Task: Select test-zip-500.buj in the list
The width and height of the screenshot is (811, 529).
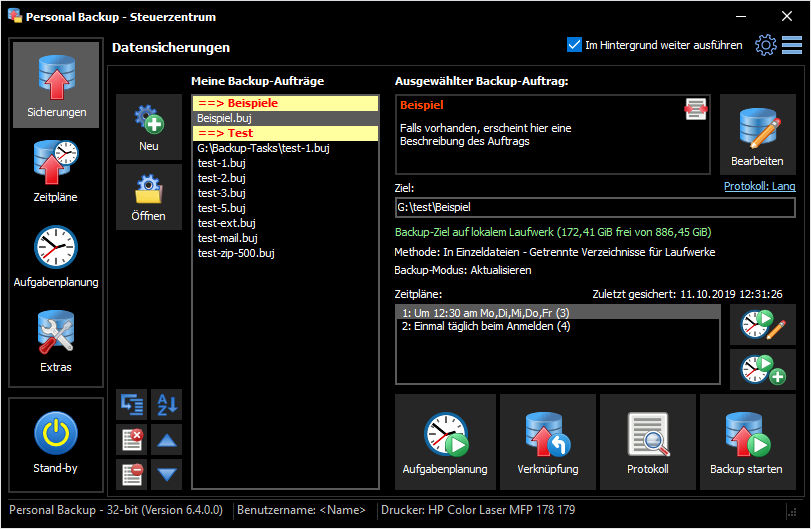Action: [286, 253]
